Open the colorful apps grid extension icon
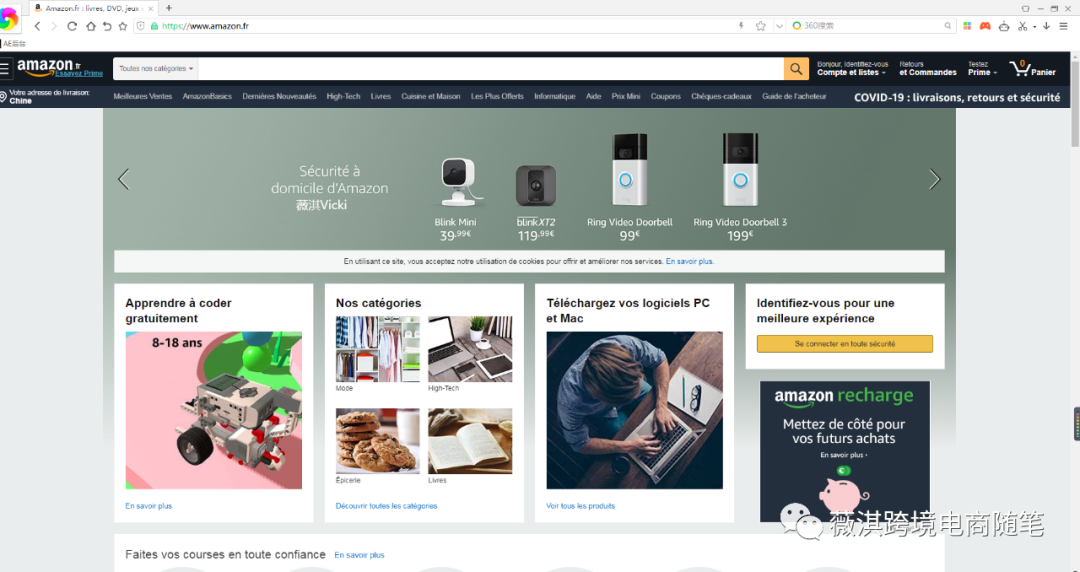1080x572 pixels. (x=967, y=25)
